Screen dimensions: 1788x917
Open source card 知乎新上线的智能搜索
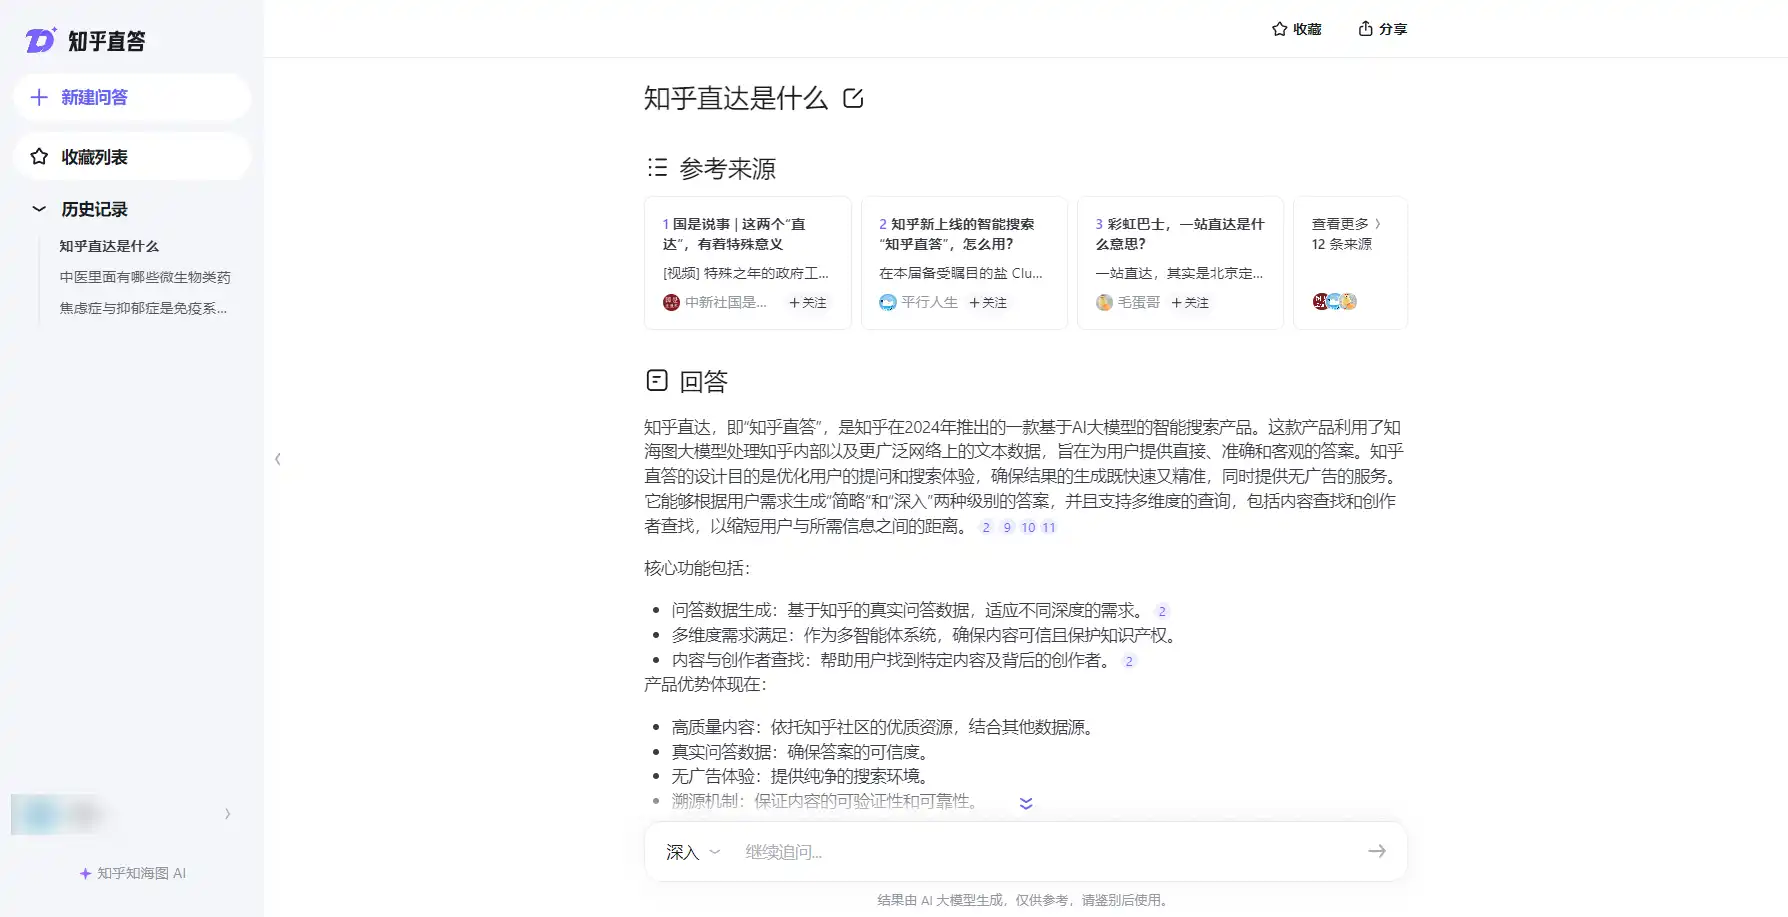coord(964,263)
